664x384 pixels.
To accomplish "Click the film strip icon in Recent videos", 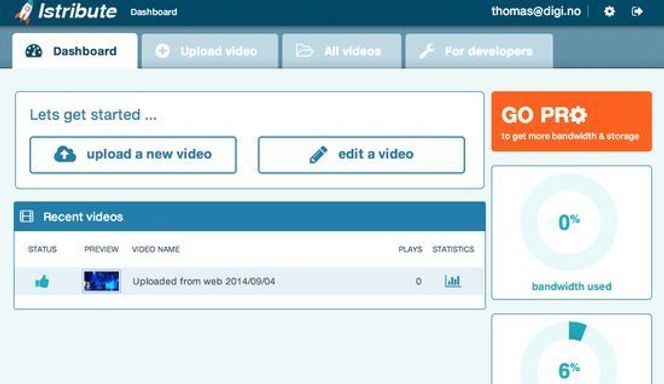I will click(x=27, y=217).
